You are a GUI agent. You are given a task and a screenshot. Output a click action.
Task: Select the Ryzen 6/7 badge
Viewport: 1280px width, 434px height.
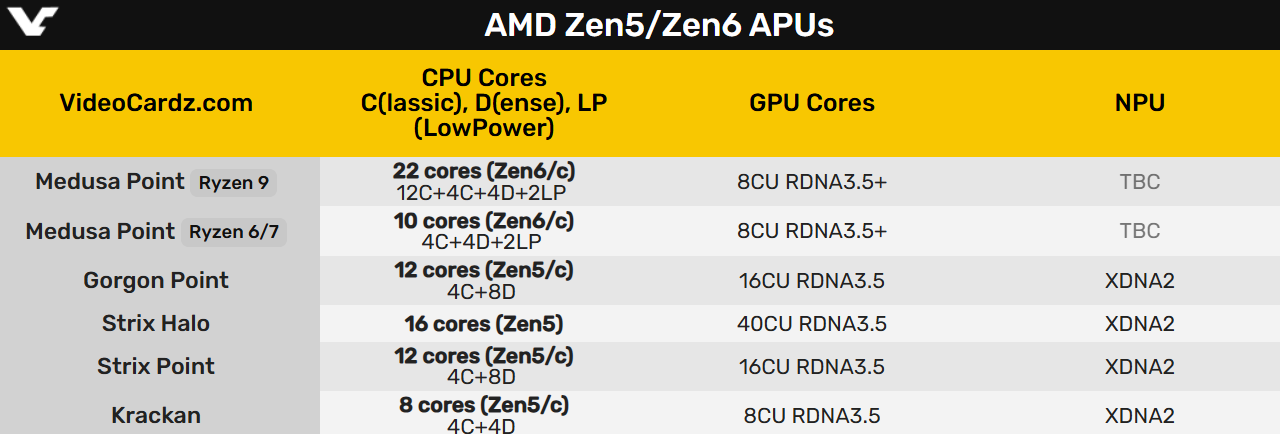pos(236,232)
